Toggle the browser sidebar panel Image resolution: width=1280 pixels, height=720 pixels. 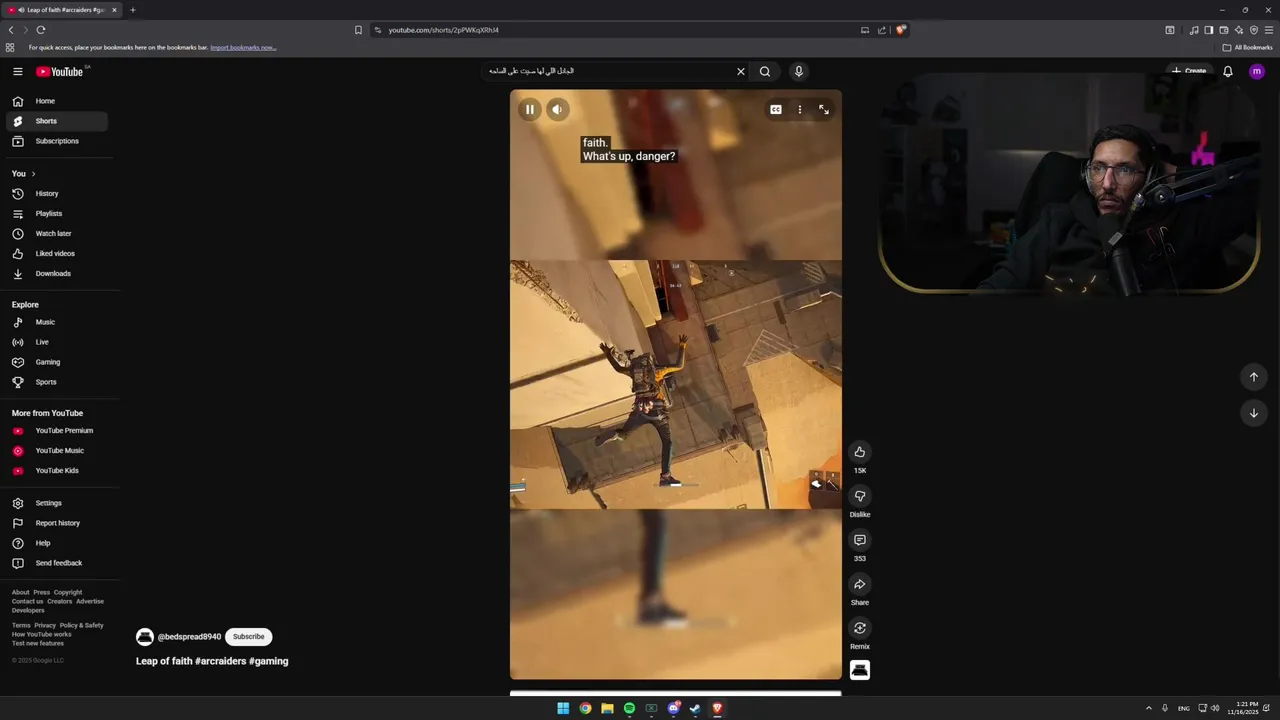(1209, 30)
